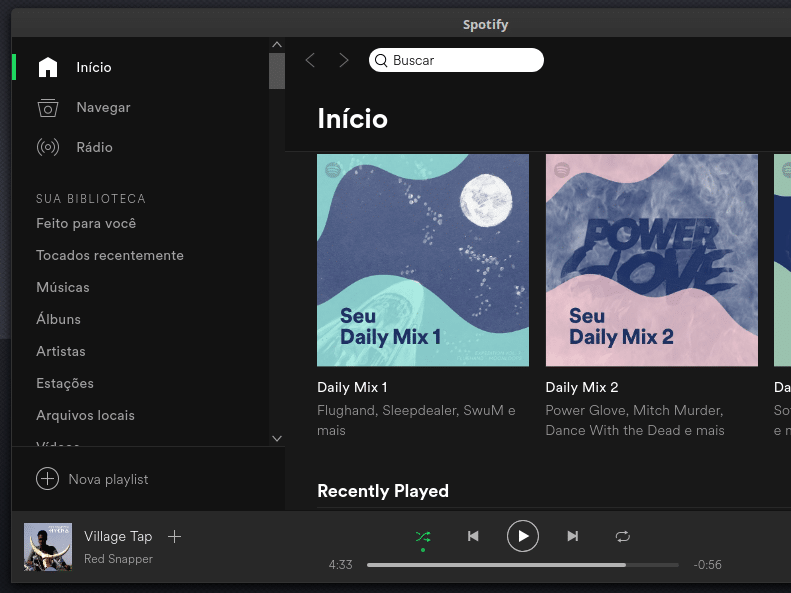
Task: Skip to the next track
Action: [573, 536]
